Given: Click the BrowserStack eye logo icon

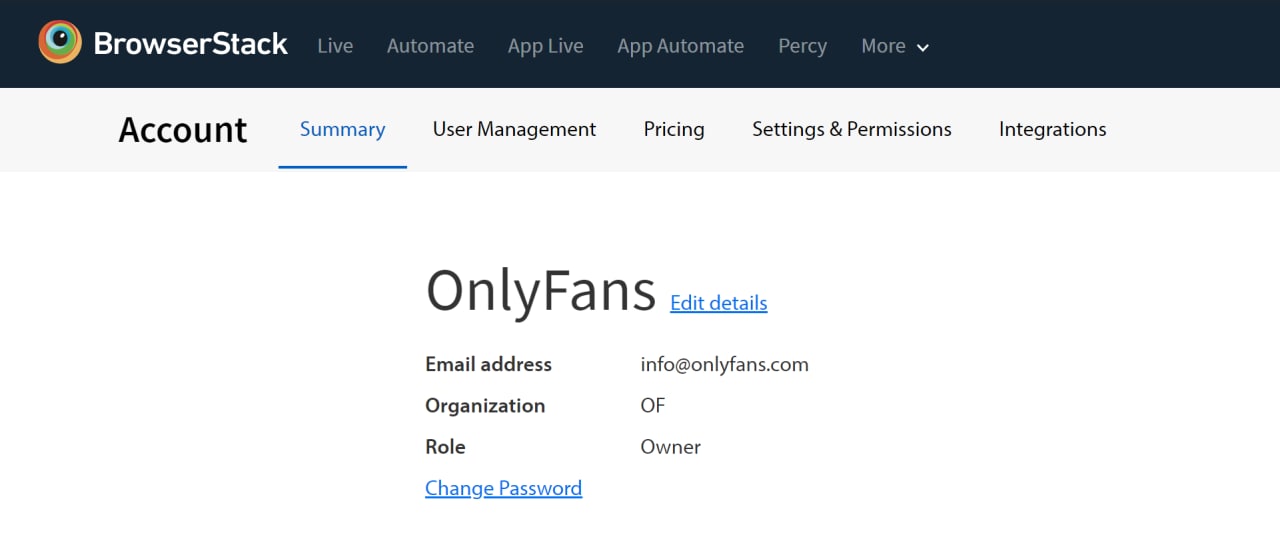Looking at the screenshot, I should 60,42.
